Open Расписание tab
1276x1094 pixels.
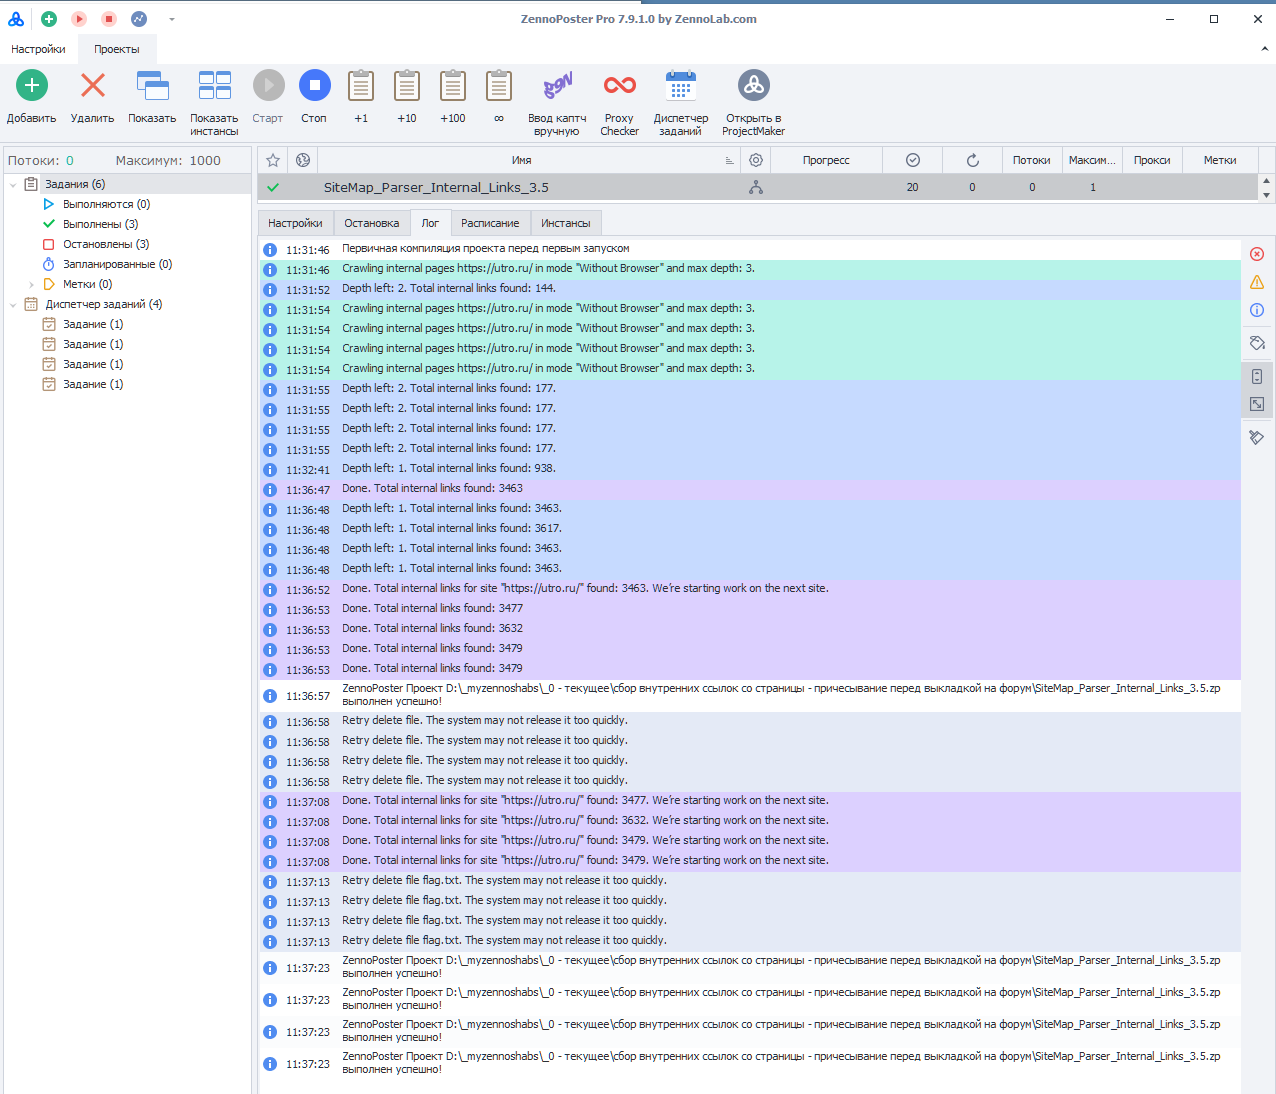(490, 223)
